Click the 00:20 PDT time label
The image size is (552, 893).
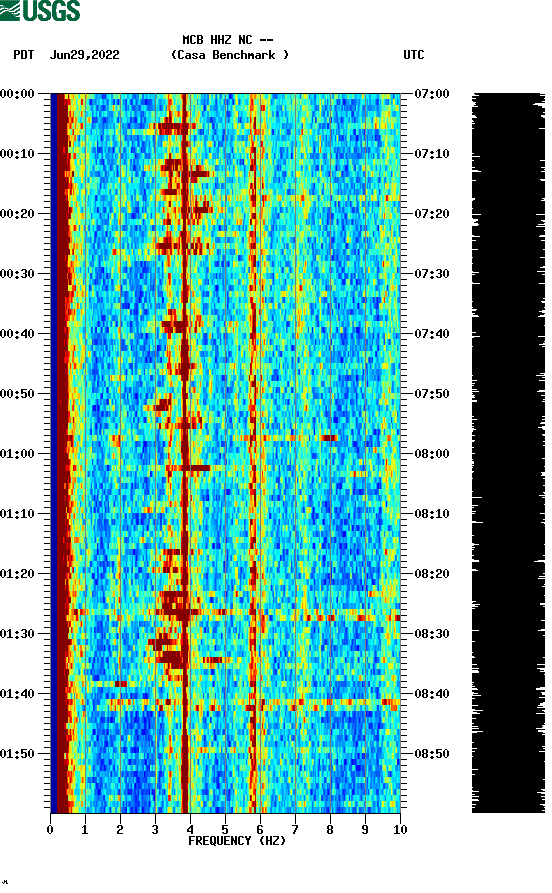coord(17,214)
